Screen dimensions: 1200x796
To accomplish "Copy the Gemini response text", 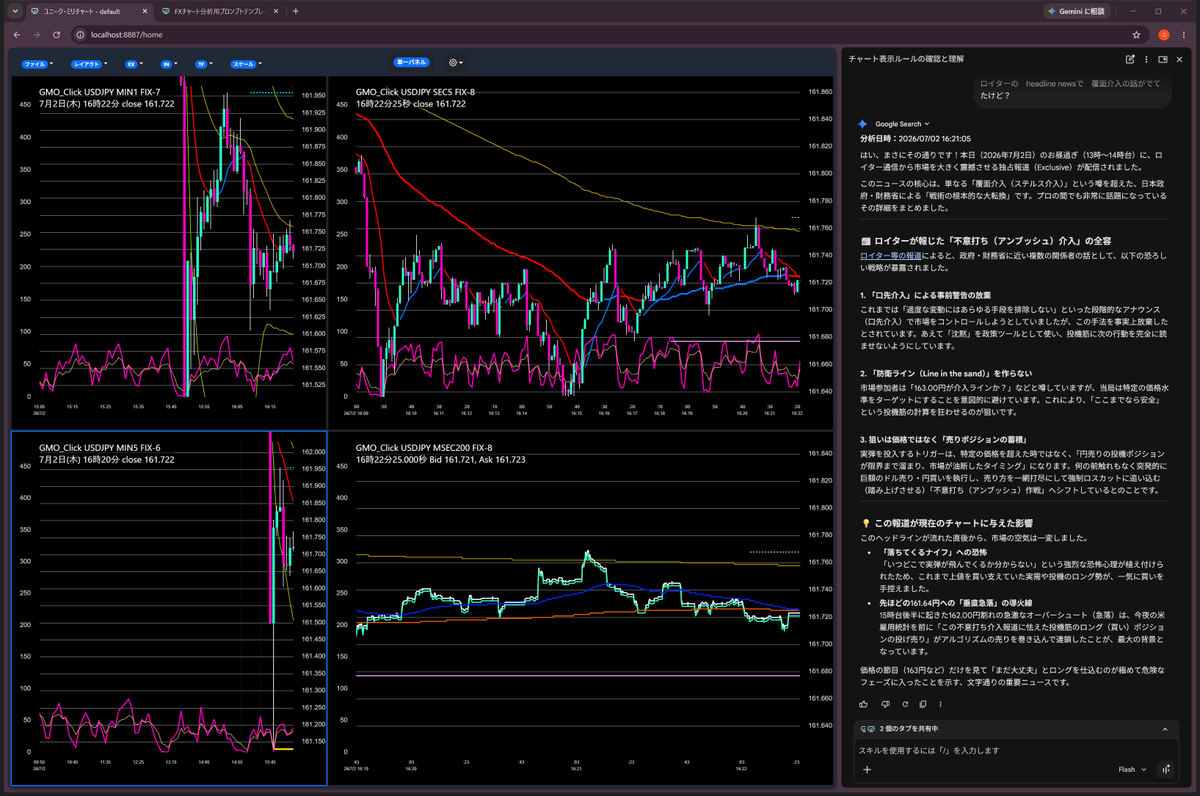I will point(921,704).
